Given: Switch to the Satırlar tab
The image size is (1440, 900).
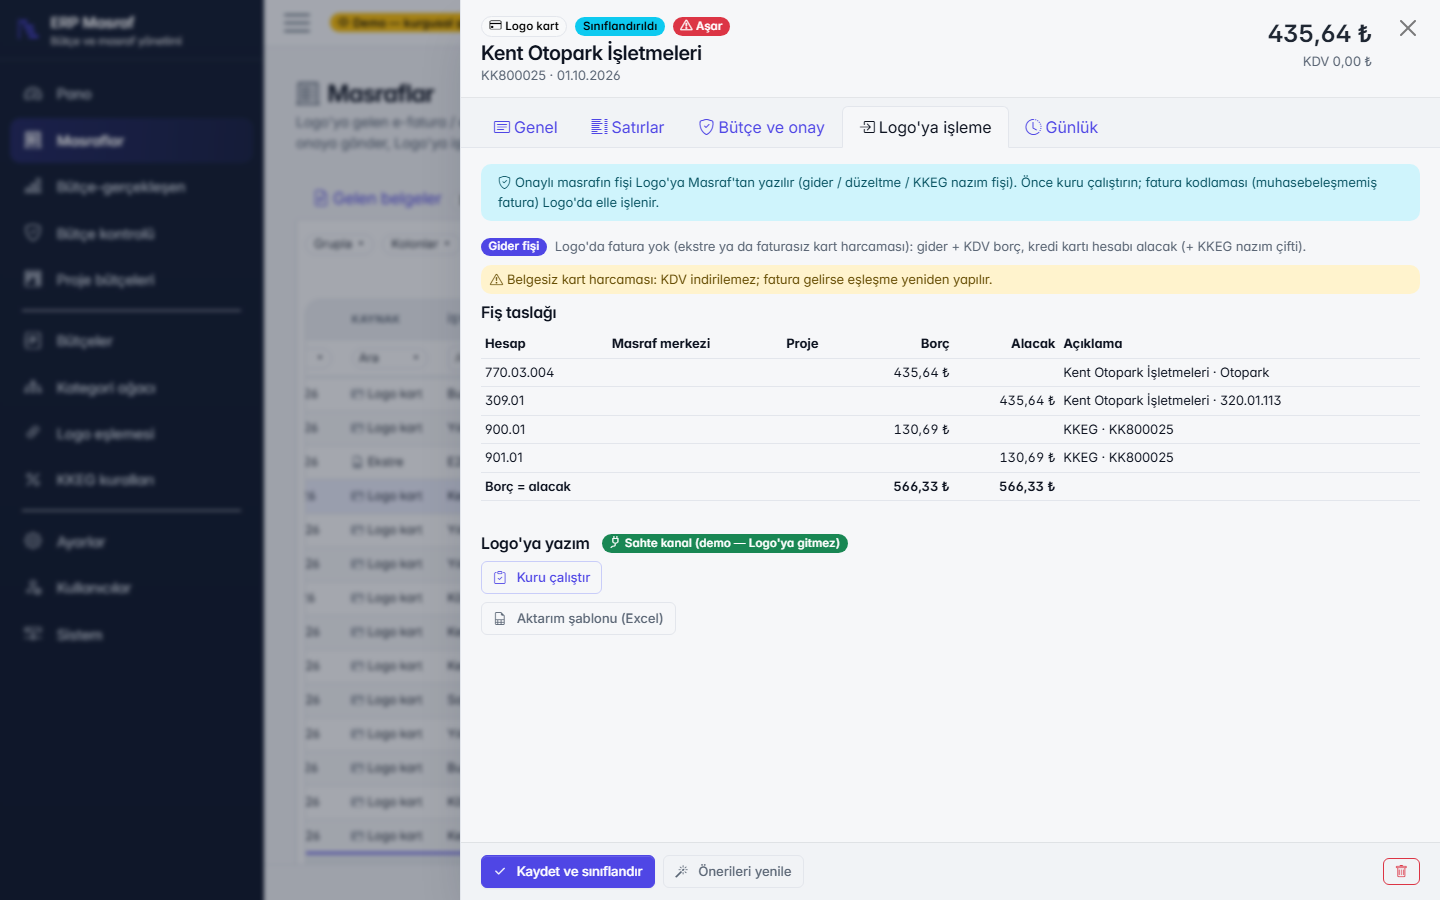Looking at the screenshot, I should tap(628, 127).
